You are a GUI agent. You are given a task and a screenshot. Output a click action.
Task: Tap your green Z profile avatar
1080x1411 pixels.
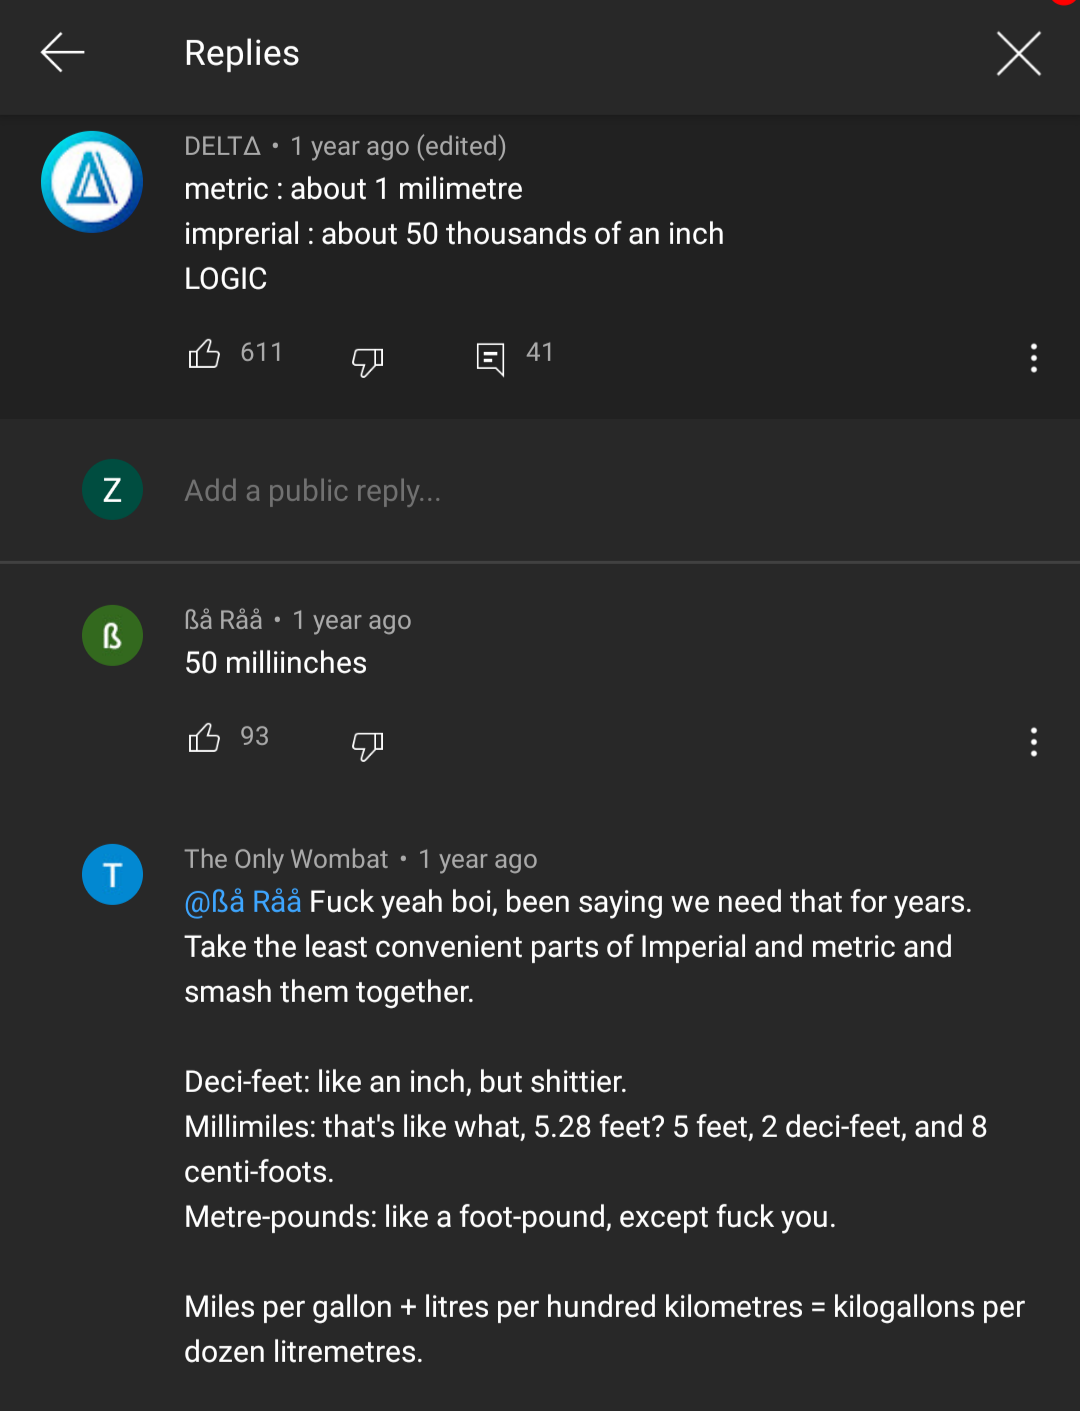[112, 490]
